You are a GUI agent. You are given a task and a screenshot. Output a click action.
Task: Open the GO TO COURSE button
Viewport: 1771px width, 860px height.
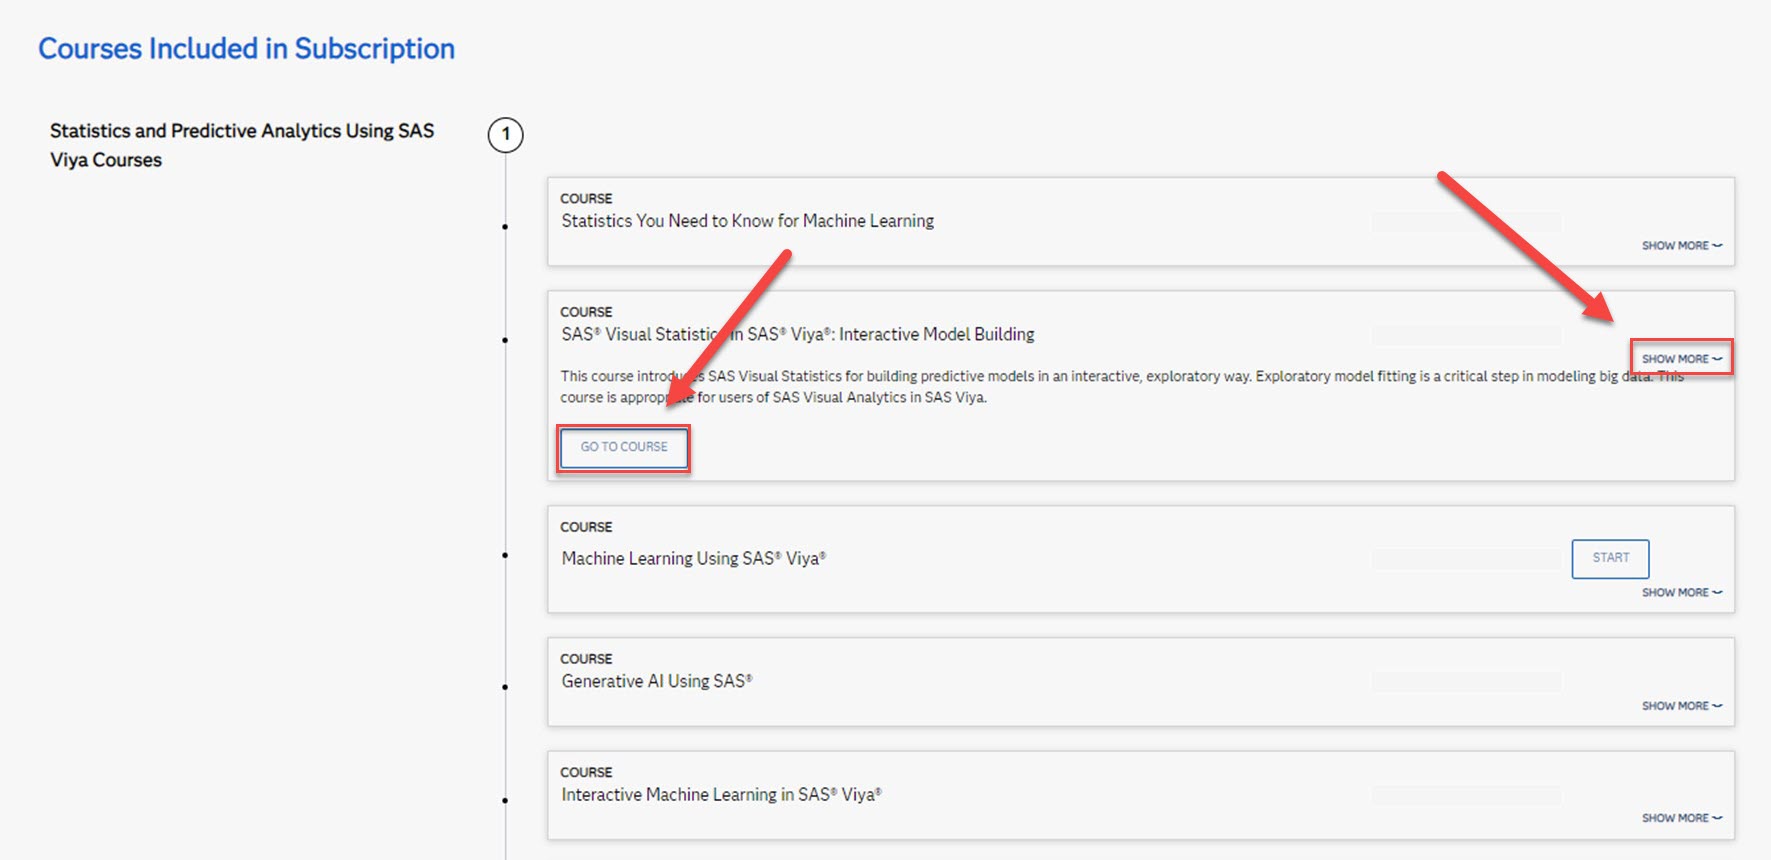(624, 447)
